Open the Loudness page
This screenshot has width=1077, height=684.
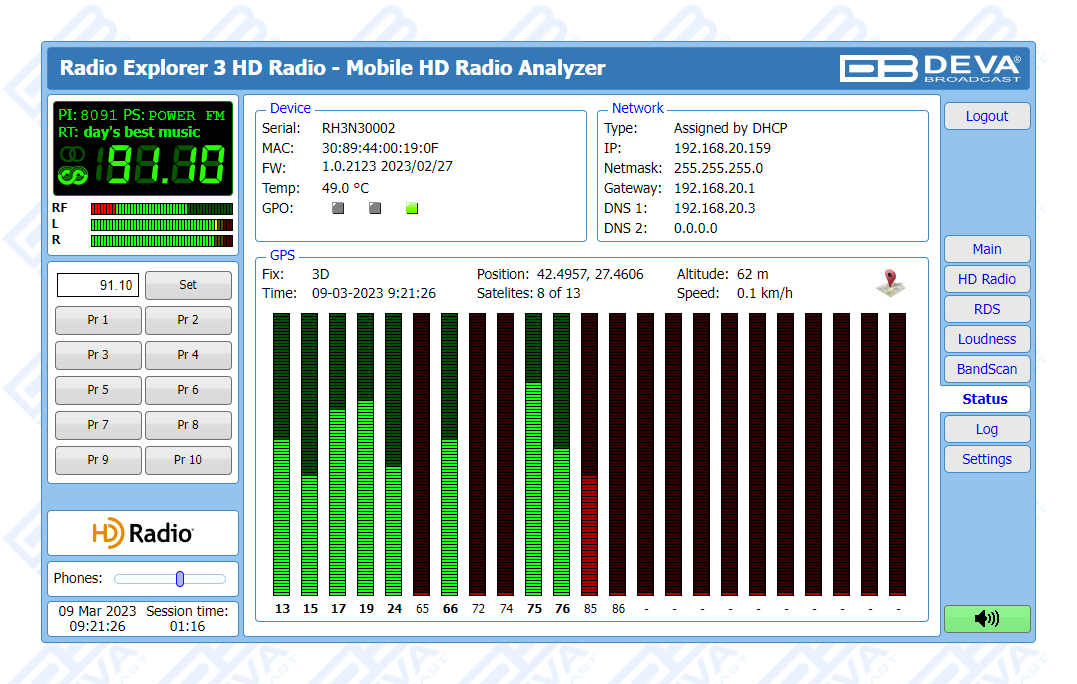point(986,339)
